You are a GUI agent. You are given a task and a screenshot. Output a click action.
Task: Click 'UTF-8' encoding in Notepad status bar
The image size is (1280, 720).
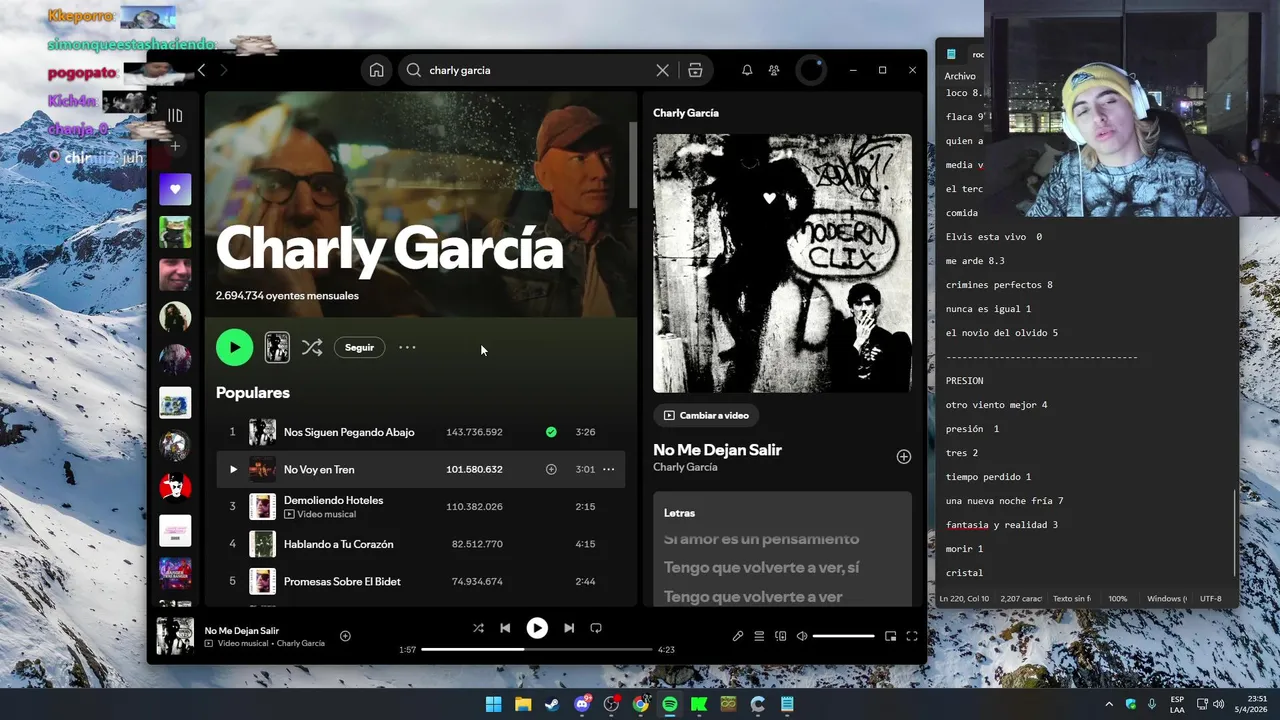[x=1210, y=599]
